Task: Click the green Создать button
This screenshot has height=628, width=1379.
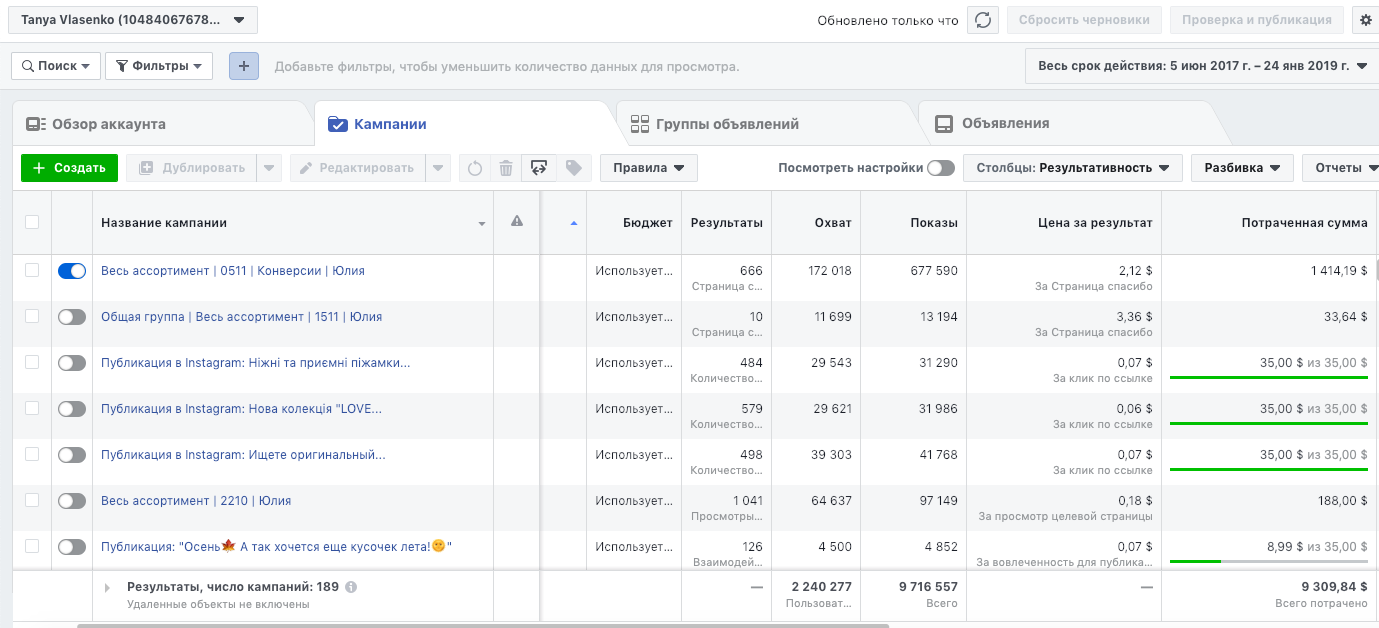Action: pos(69,168)
